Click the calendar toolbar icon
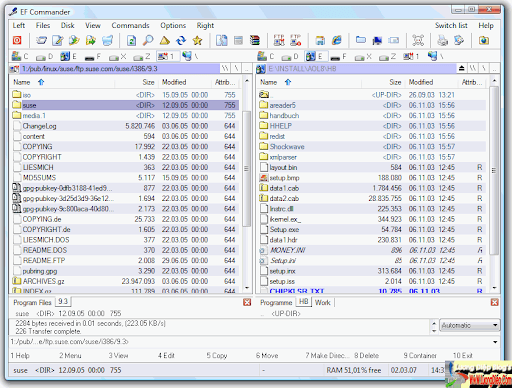Screen dimensions: 512x388 pos(320,40)
